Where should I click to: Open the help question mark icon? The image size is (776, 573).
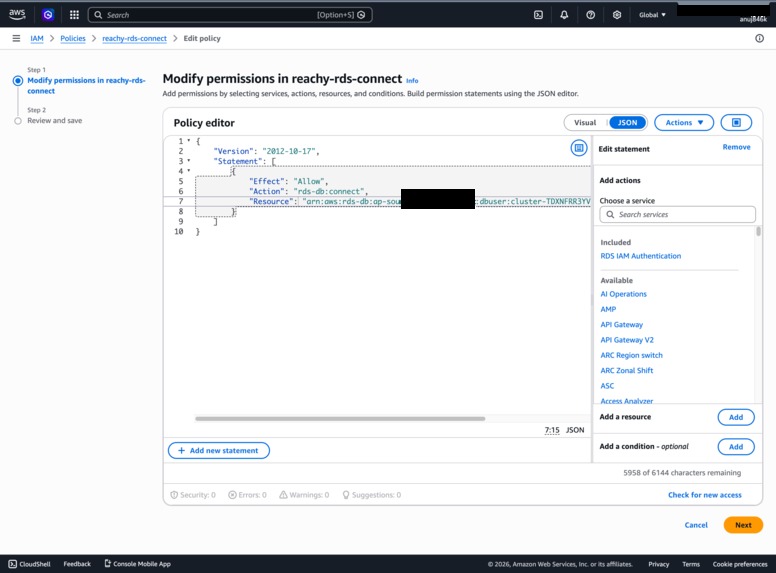tap(590, 15)
